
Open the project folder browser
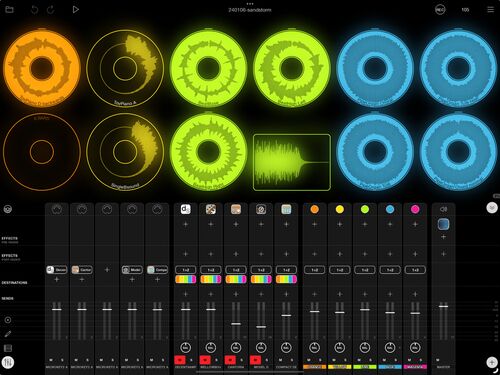pyautogui.click(x=9, y=9)
